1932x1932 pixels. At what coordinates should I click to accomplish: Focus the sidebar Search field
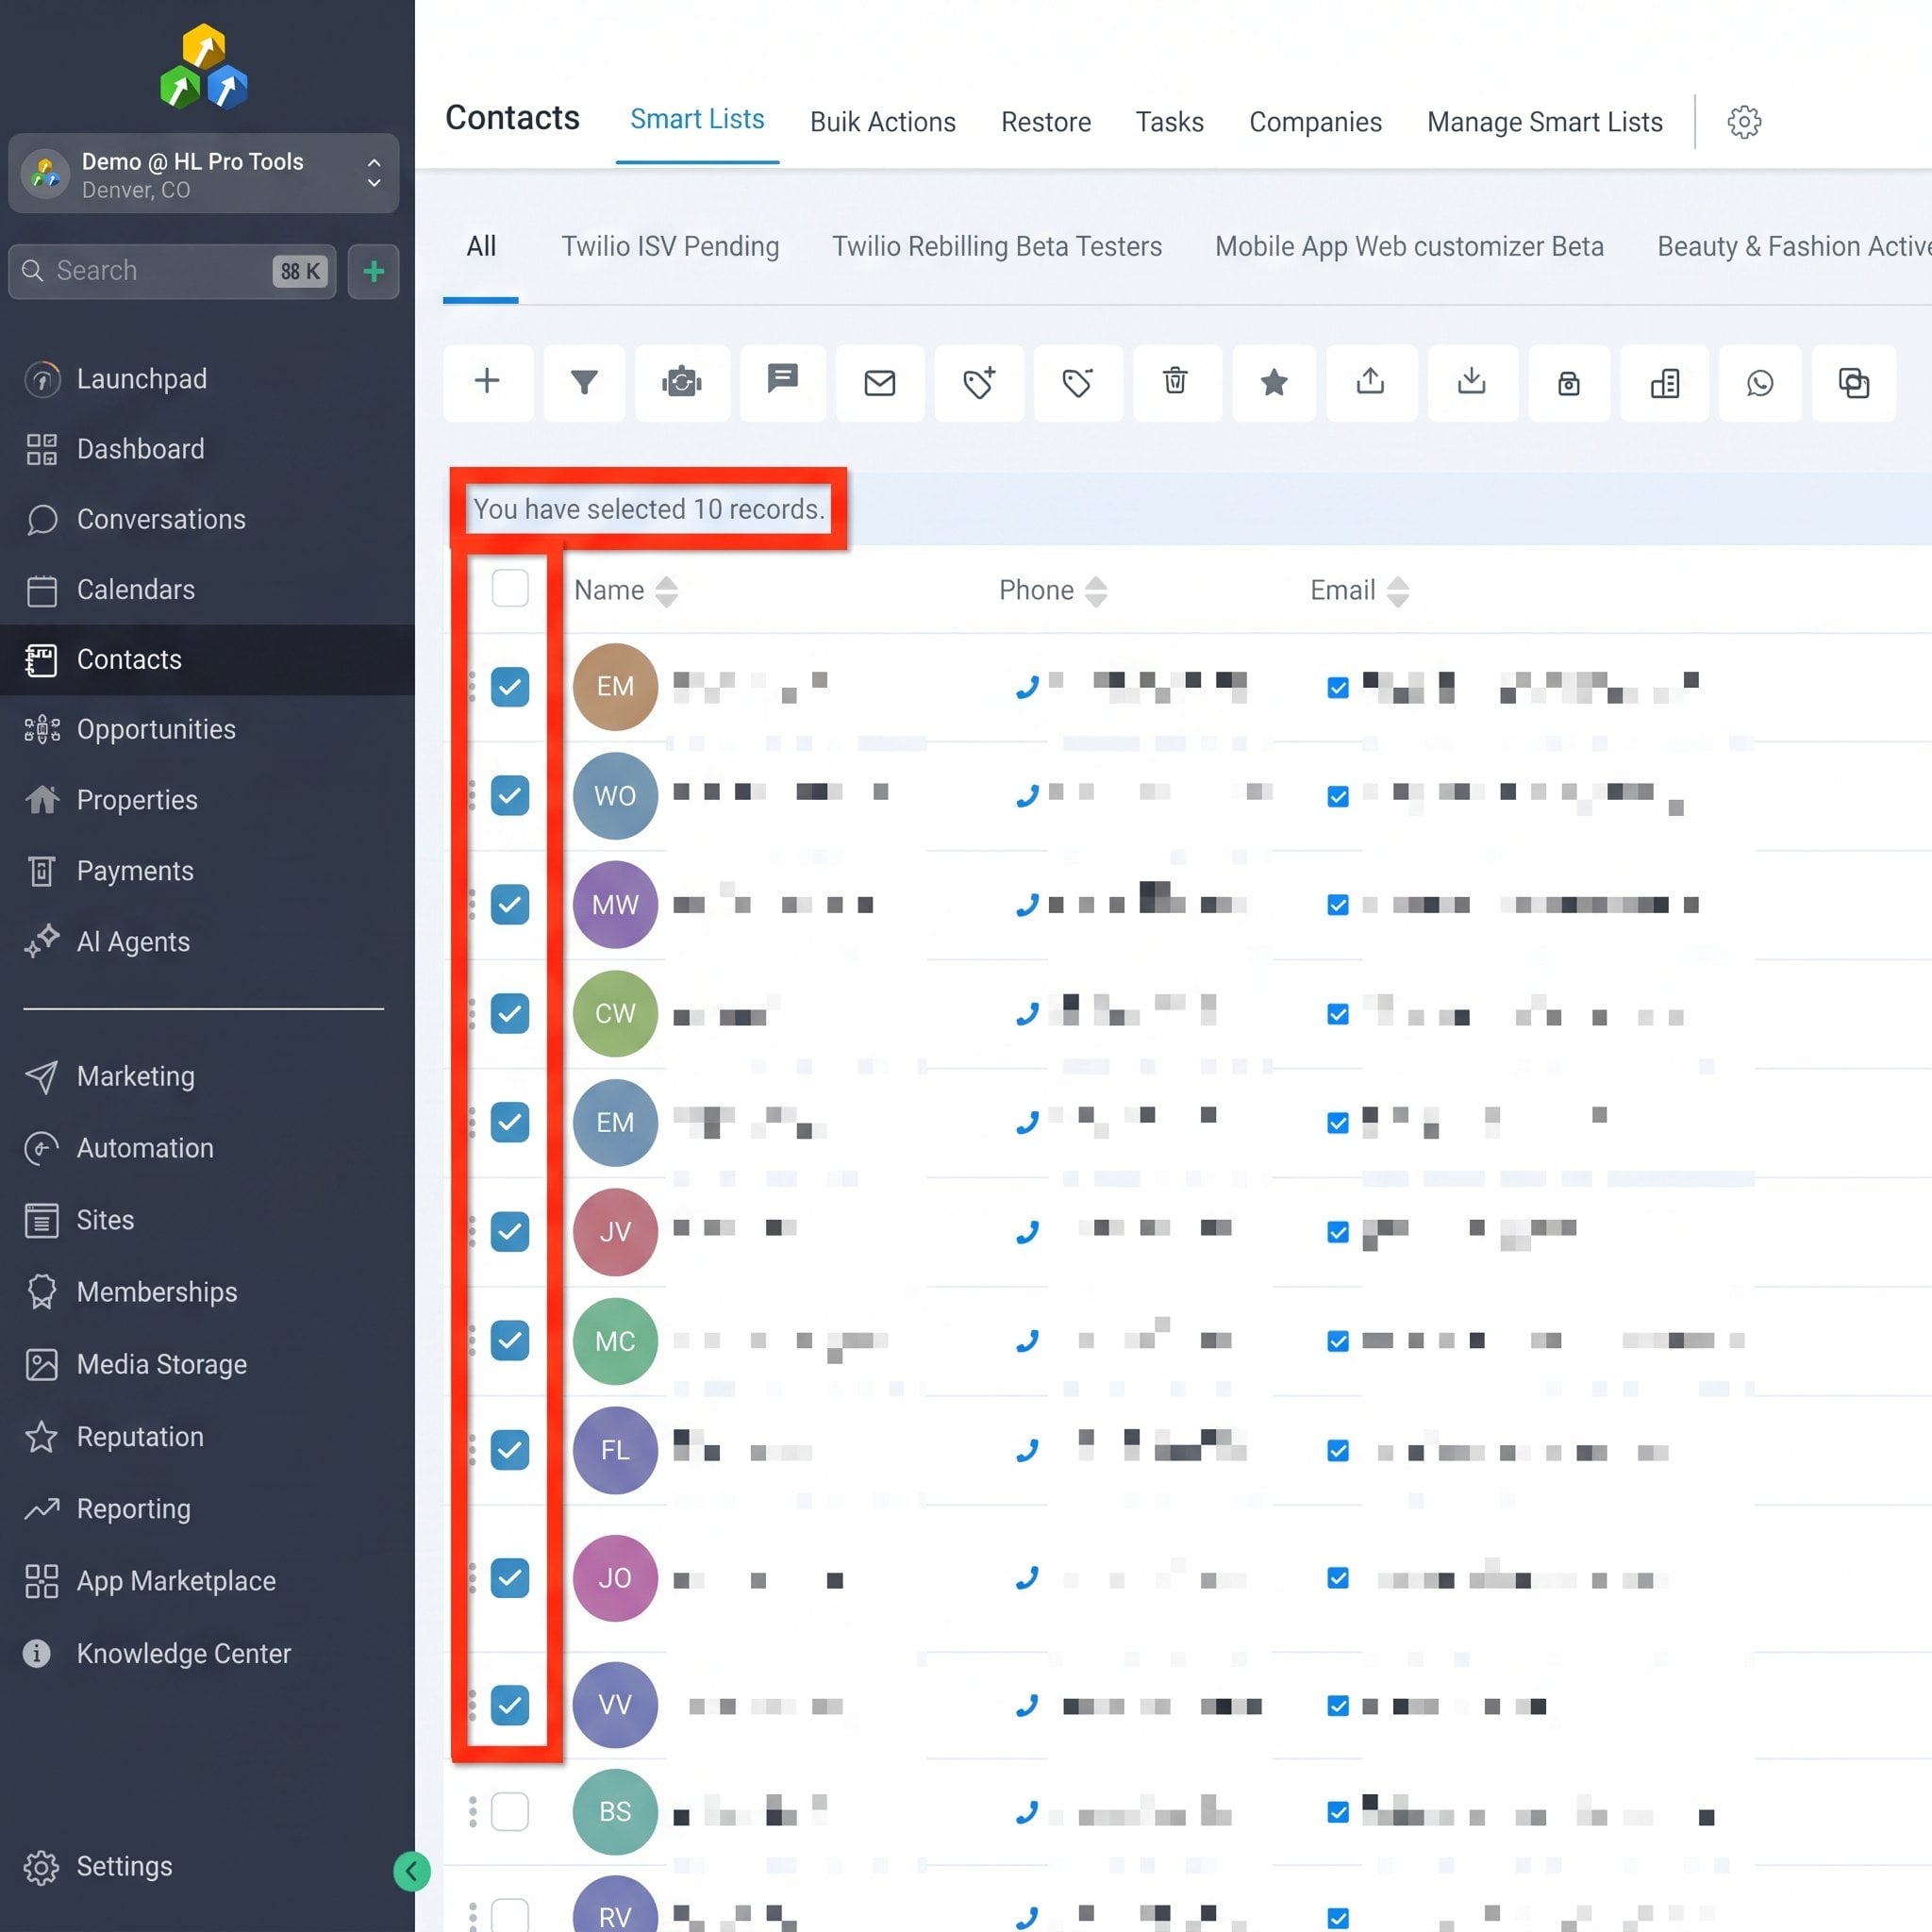[x=172, y=271]
